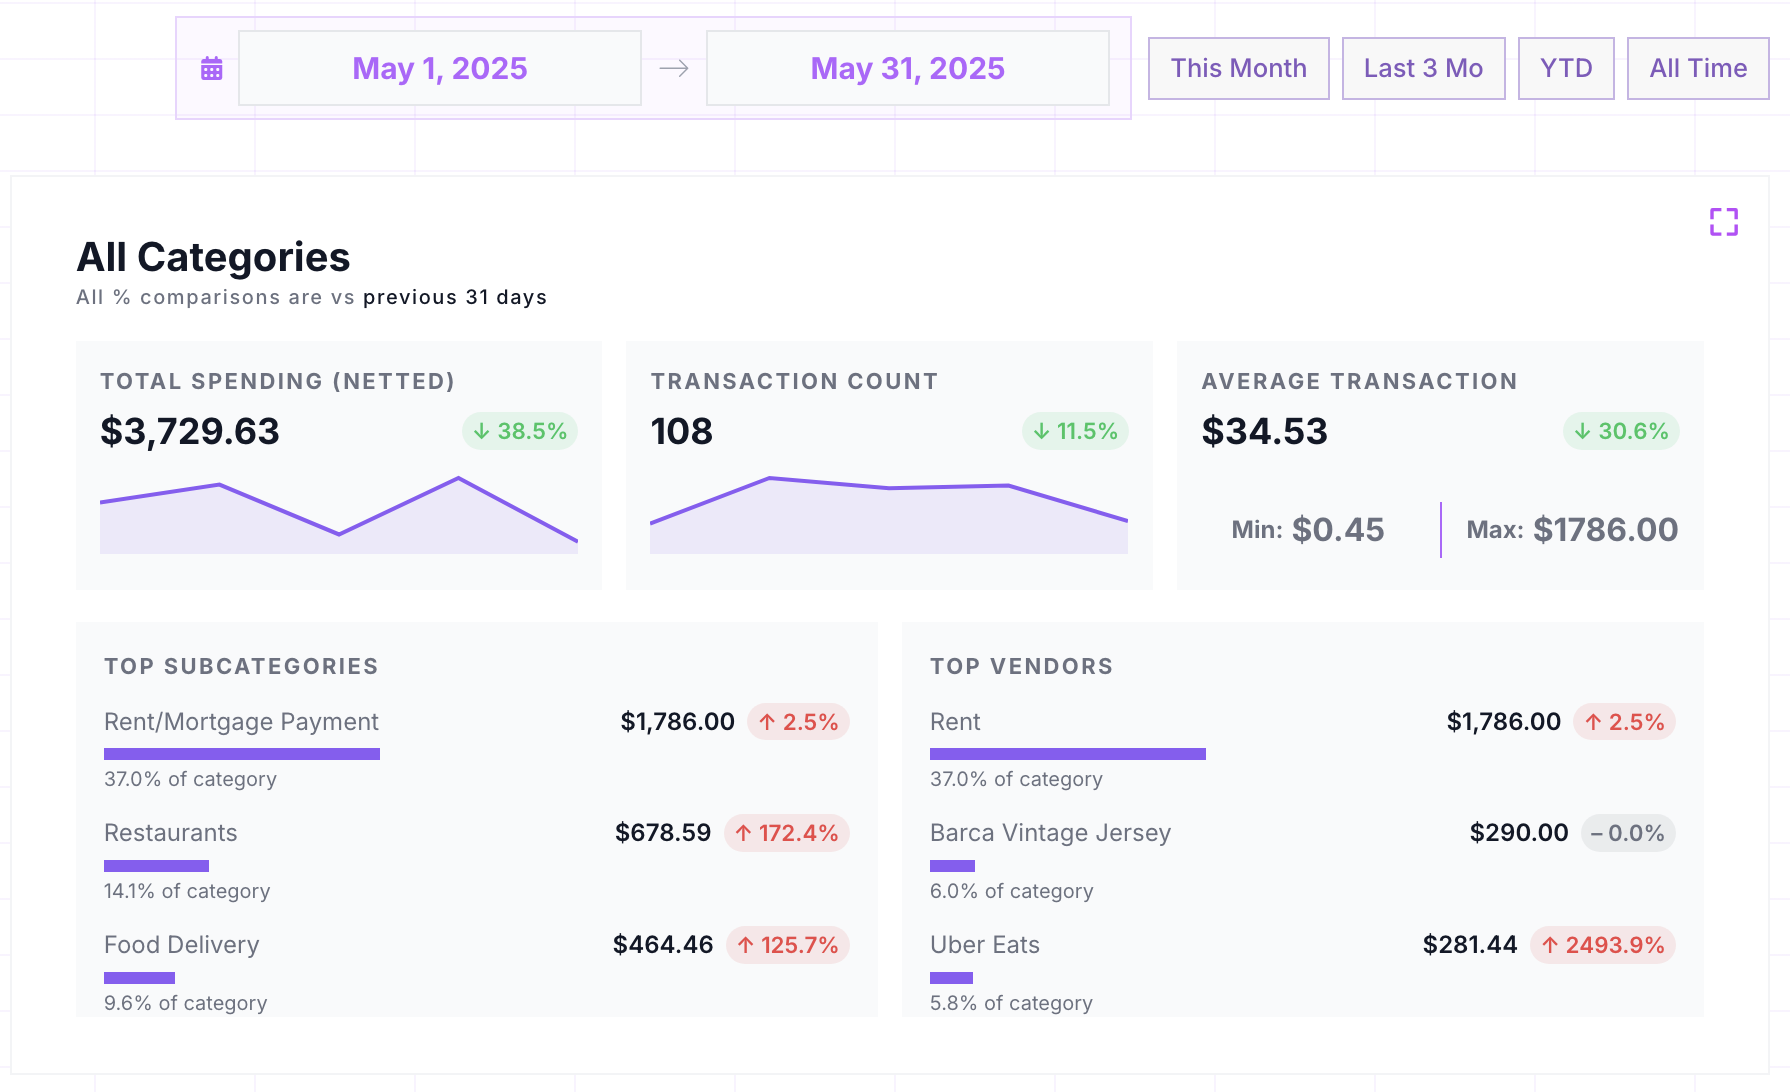
Task: Click the Uber Eats vendor entry
Action: [x=984, y=944]
